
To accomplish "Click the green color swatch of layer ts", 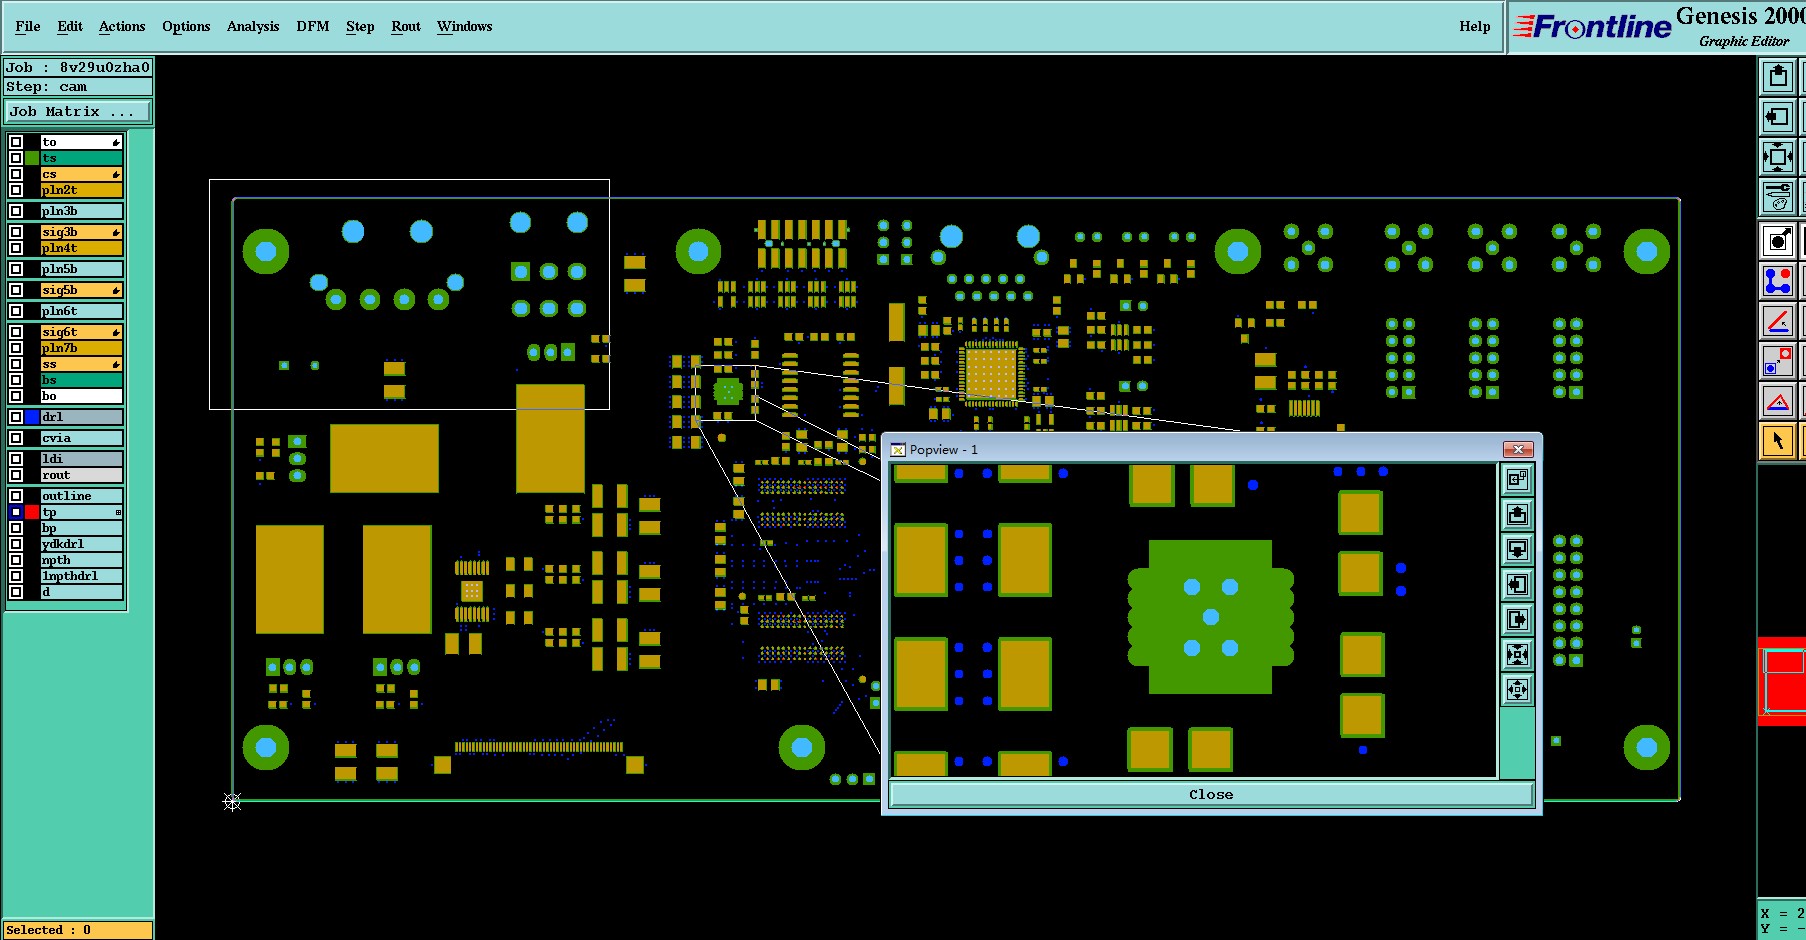I will click(32, 158).
